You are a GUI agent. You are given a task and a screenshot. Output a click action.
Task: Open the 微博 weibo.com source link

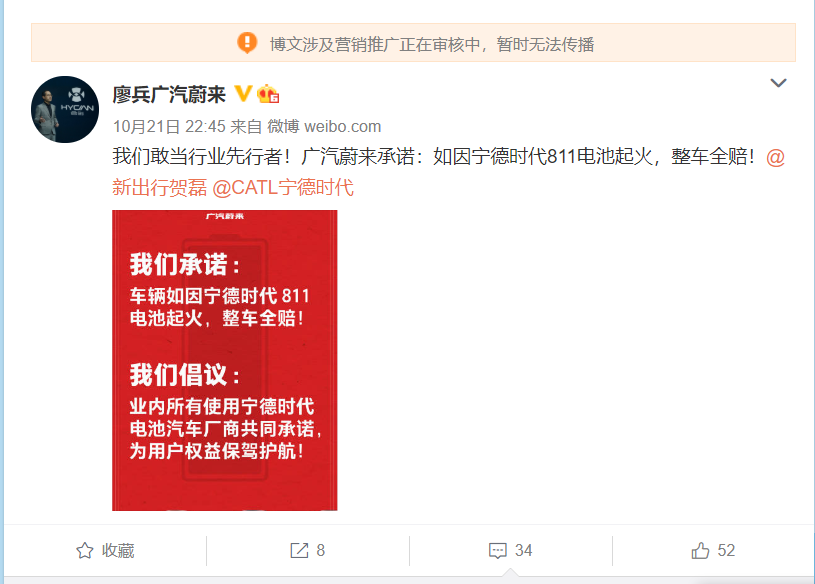(x=324, y=126)
